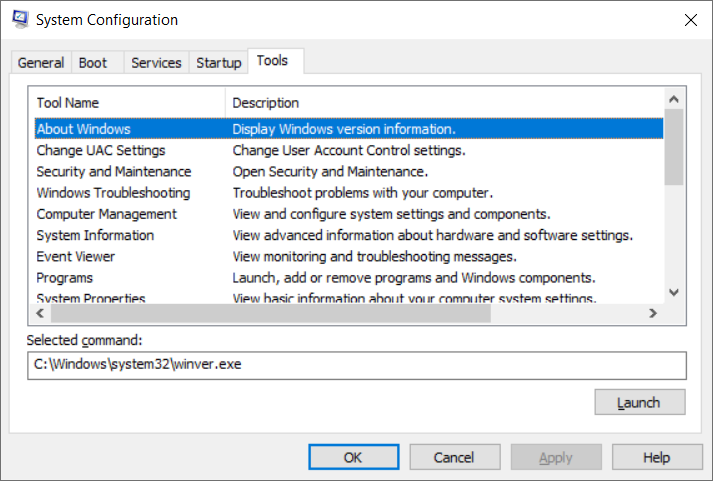Go to the Services tab
The height and width of the screenshot is (481, 713).
pyautogui.click(x=156, y=63)
